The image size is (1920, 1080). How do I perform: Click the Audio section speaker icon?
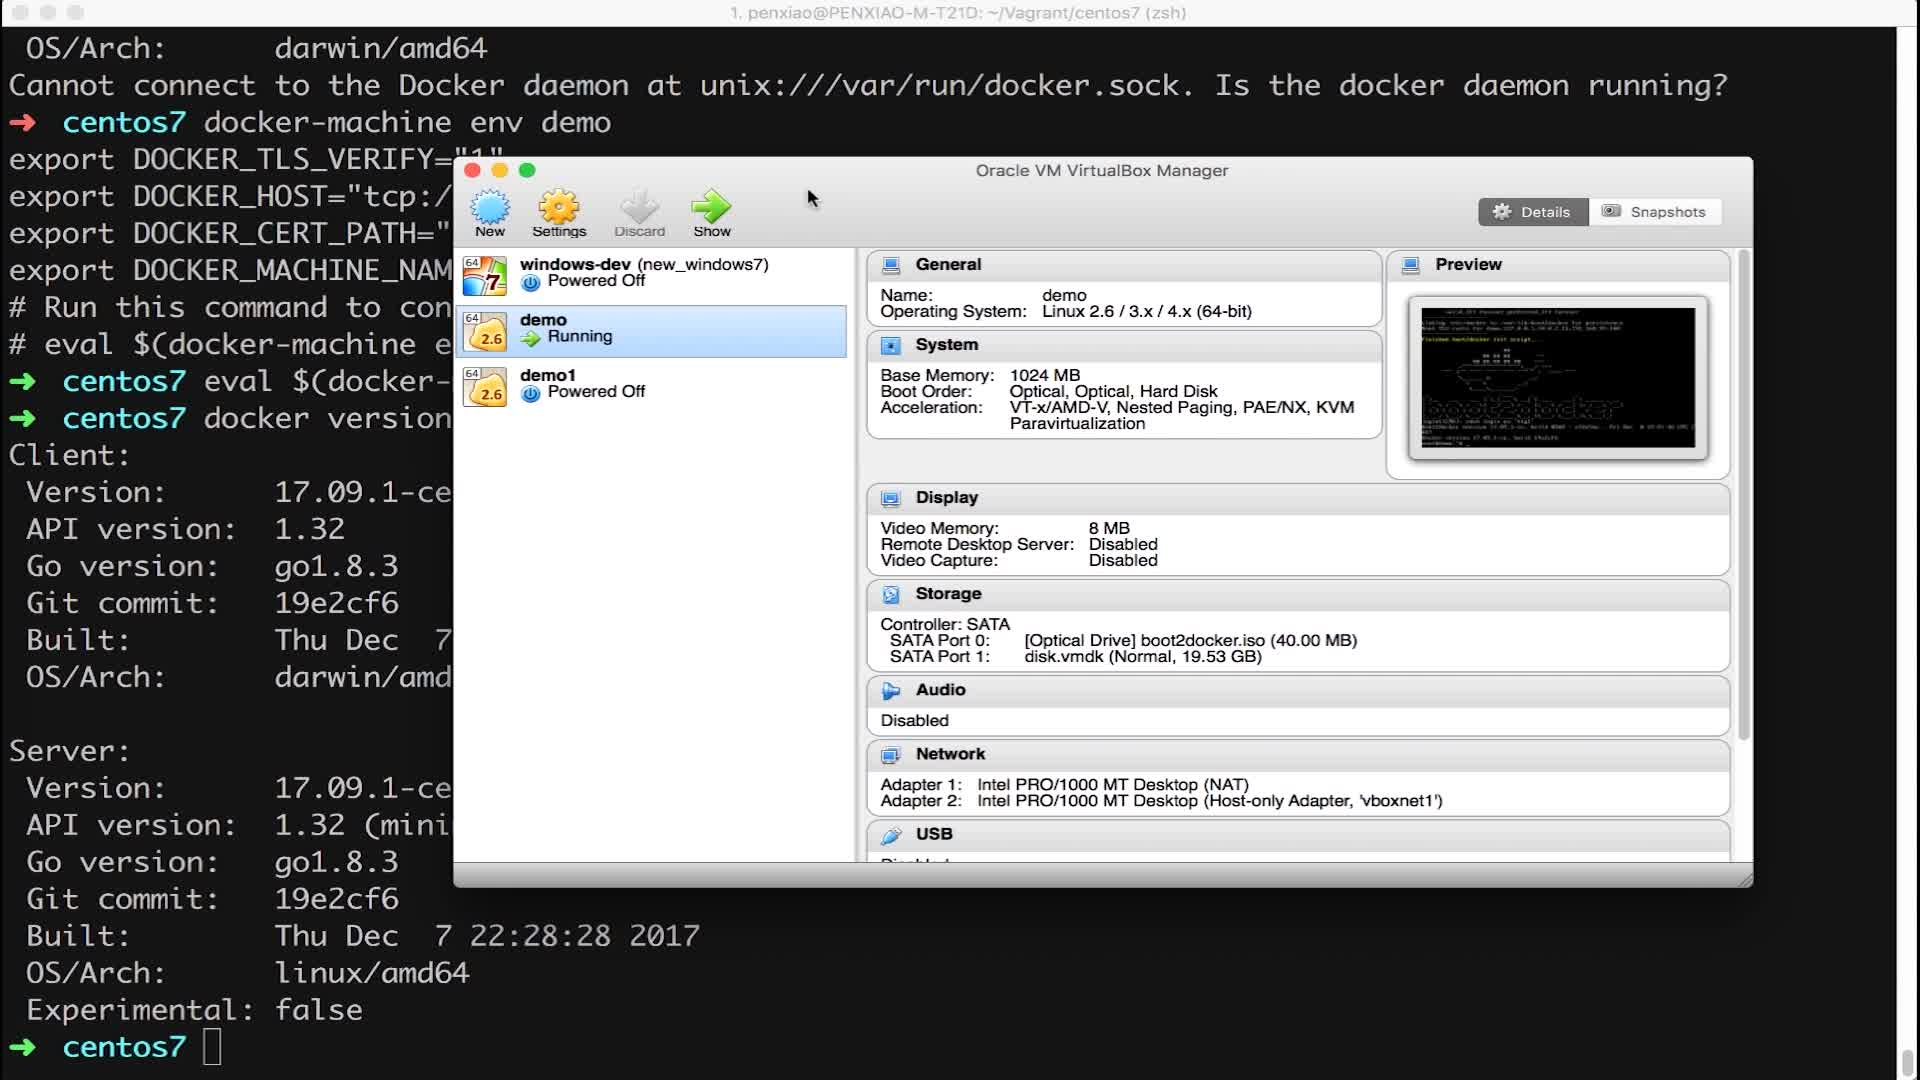890,690
